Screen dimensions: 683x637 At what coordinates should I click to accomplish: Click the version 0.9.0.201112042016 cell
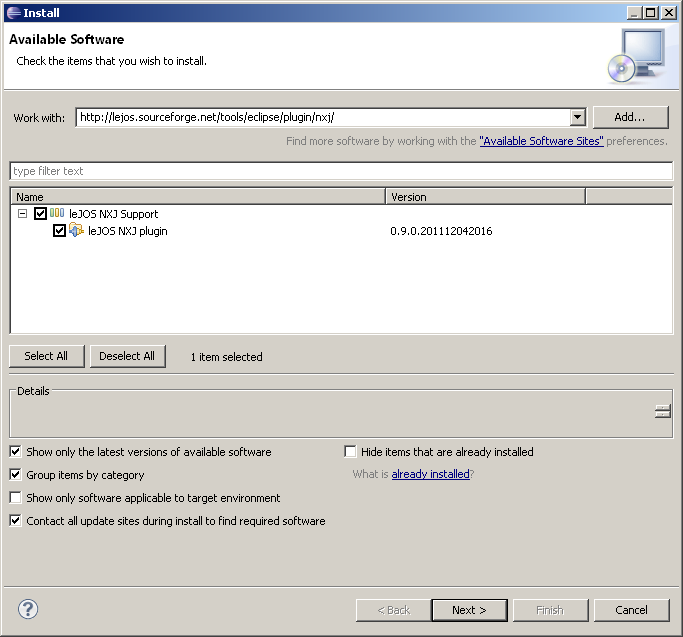click(441, 231)
